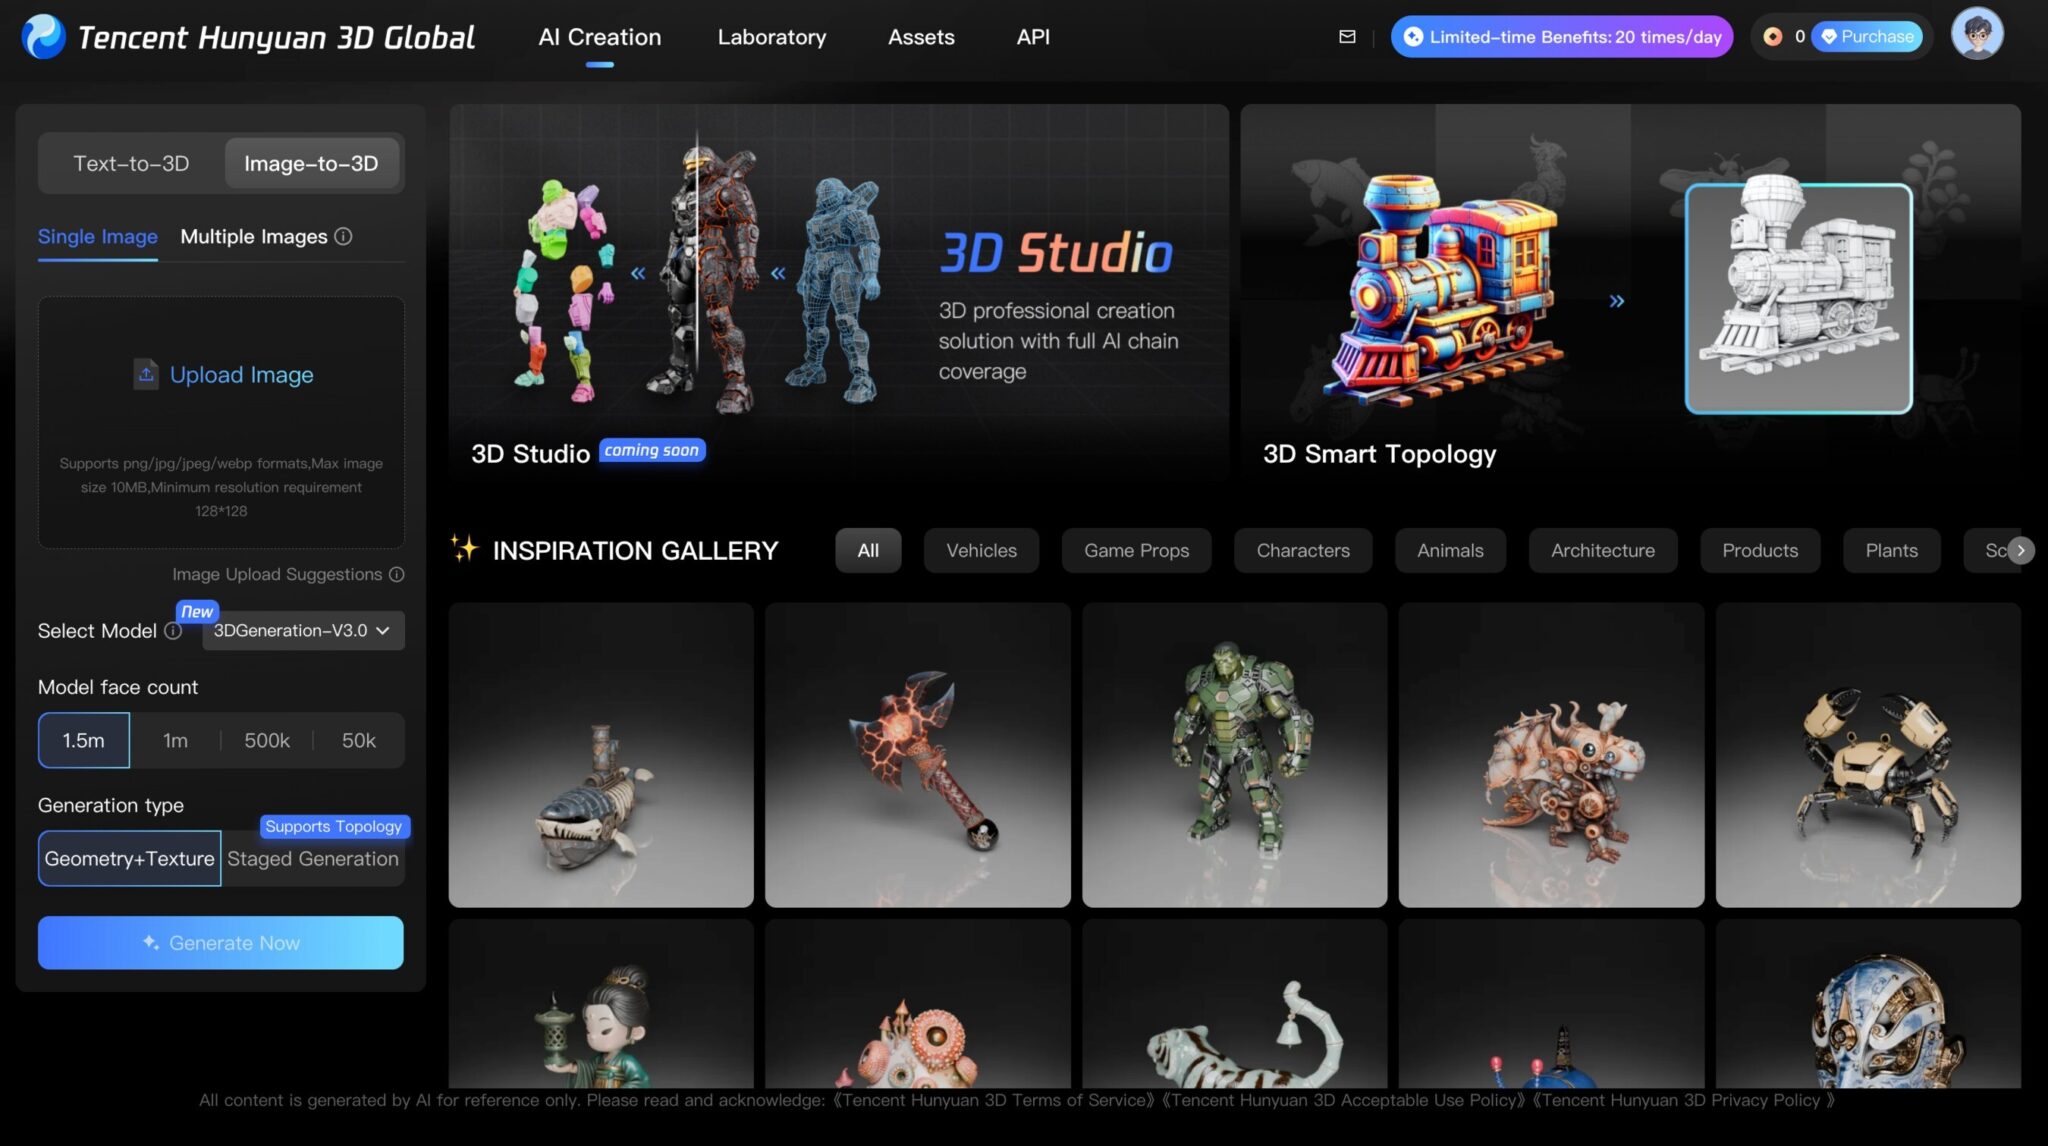2048x1146 pixels.
Task: Click the Select Model info icon
Action: [172, 631]
